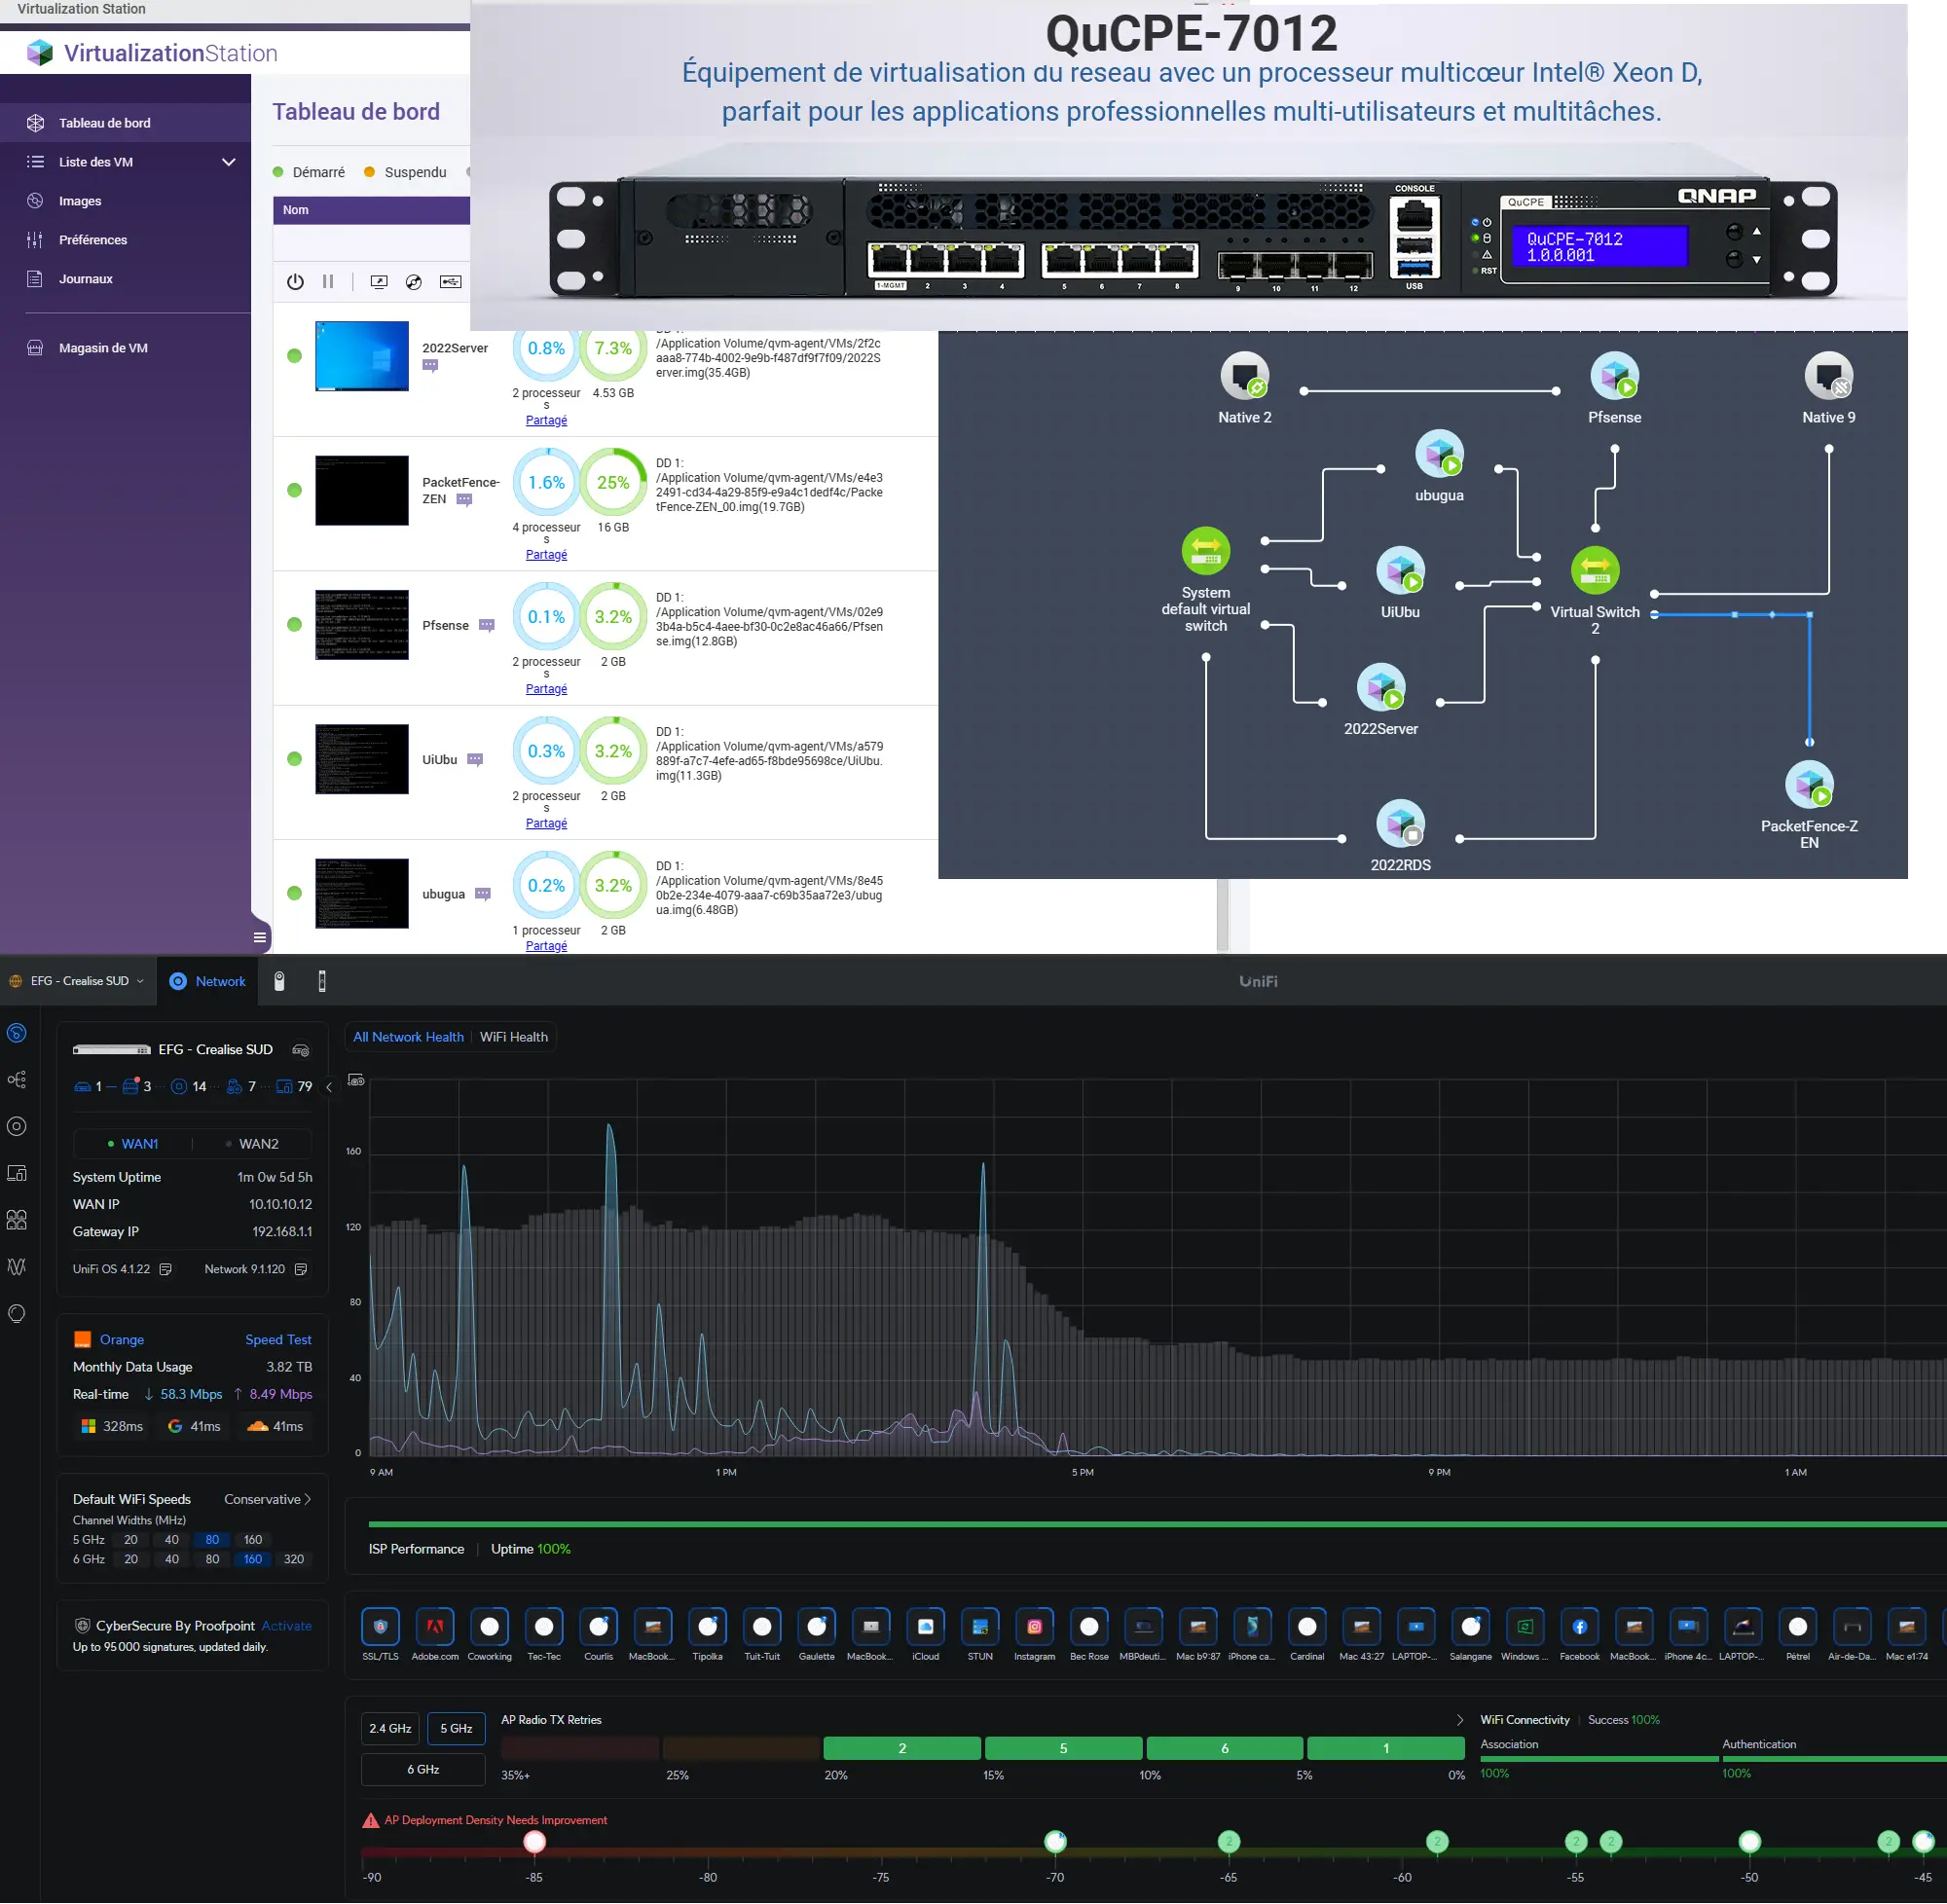
Task: Click the 2022Server VM screen thumbnail
Action: point(361,356)
